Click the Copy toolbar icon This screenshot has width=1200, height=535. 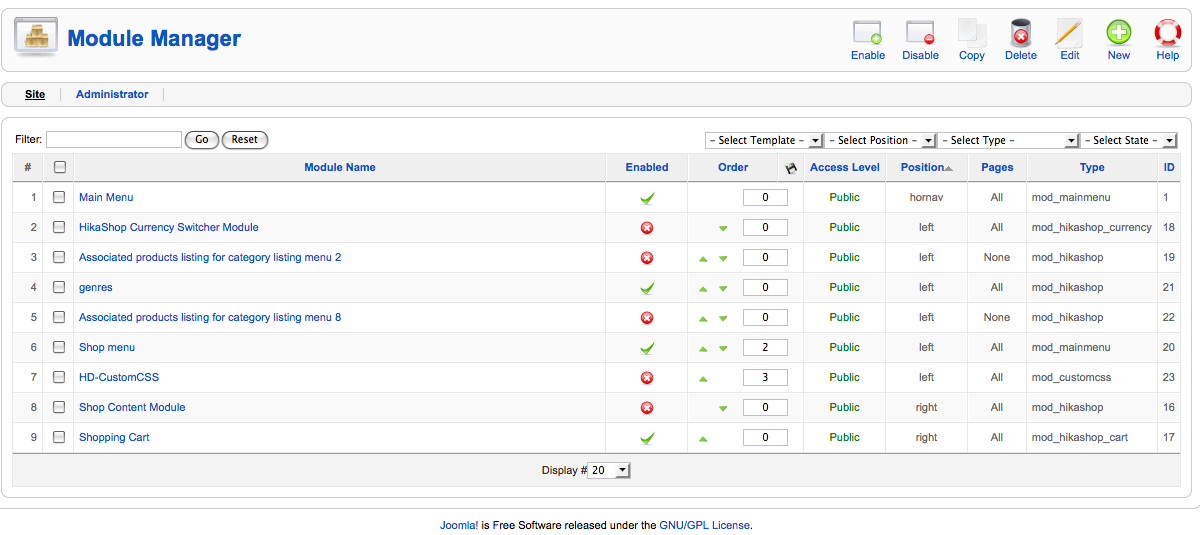click(x=972, y=33)
